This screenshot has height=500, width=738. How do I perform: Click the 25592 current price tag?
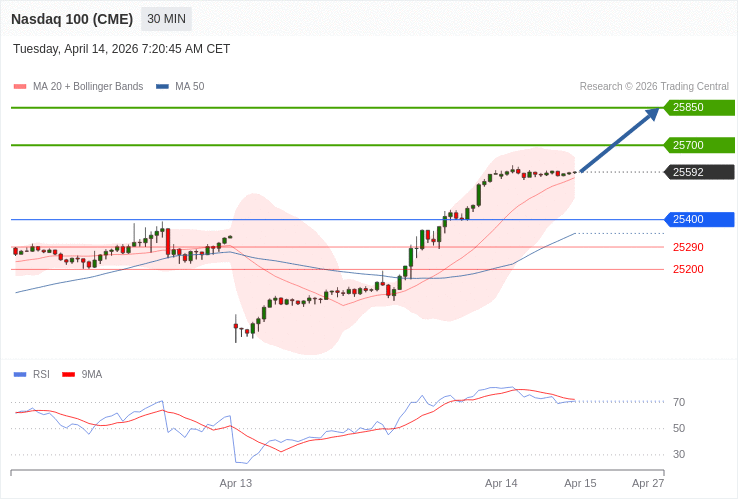[699, 172]
